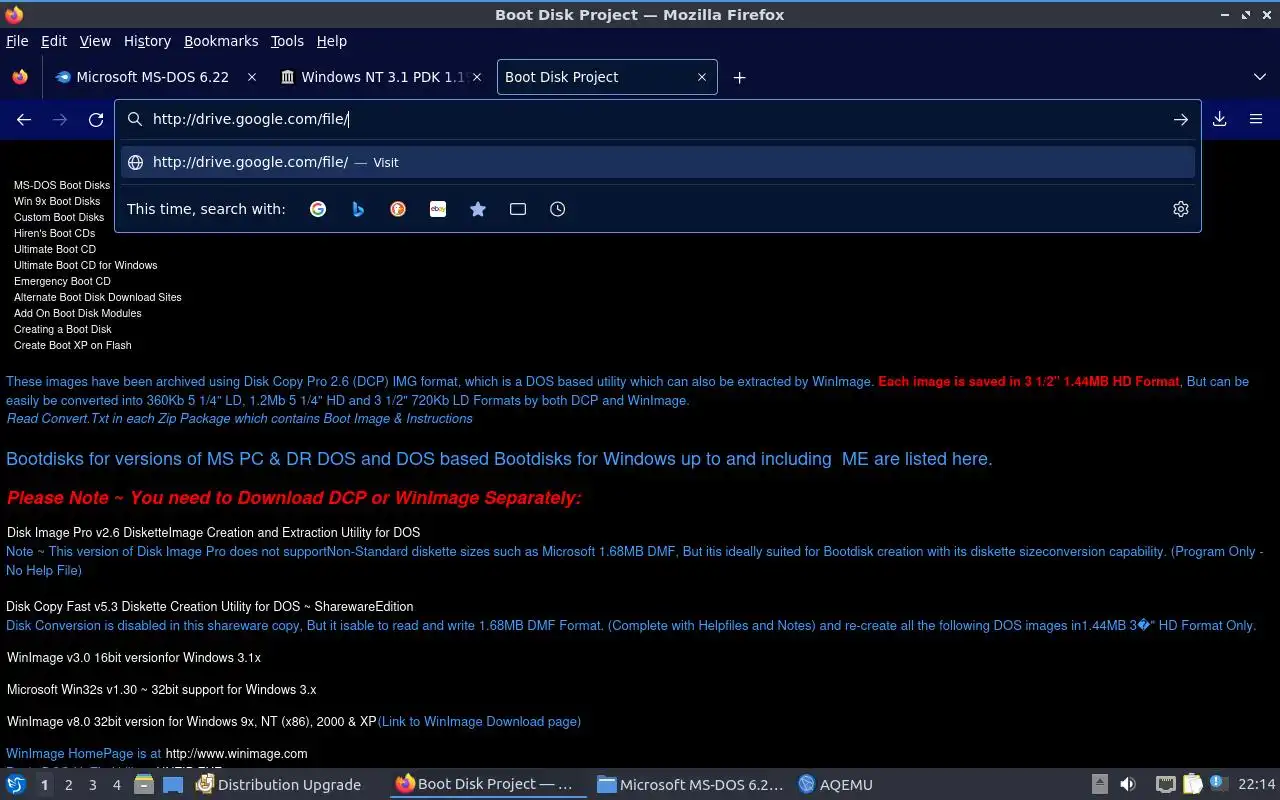Close the Boot Disk Project tab
This screenshot has height=800, width=1280.
coord(702,77)
